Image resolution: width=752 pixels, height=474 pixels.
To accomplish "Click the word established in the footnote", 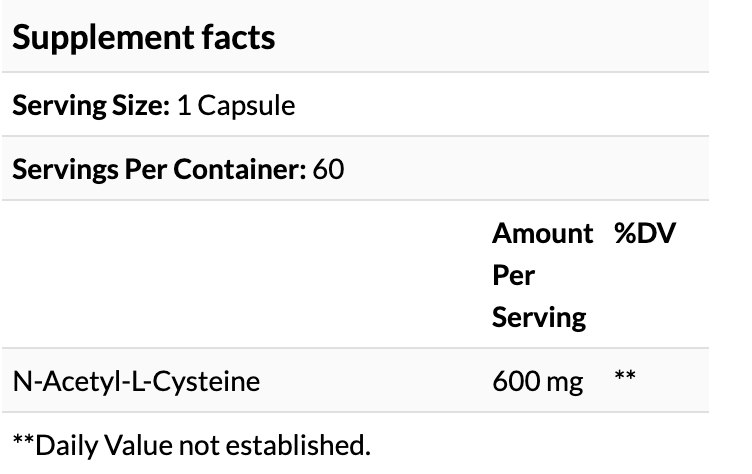I will tap(298, 445).
